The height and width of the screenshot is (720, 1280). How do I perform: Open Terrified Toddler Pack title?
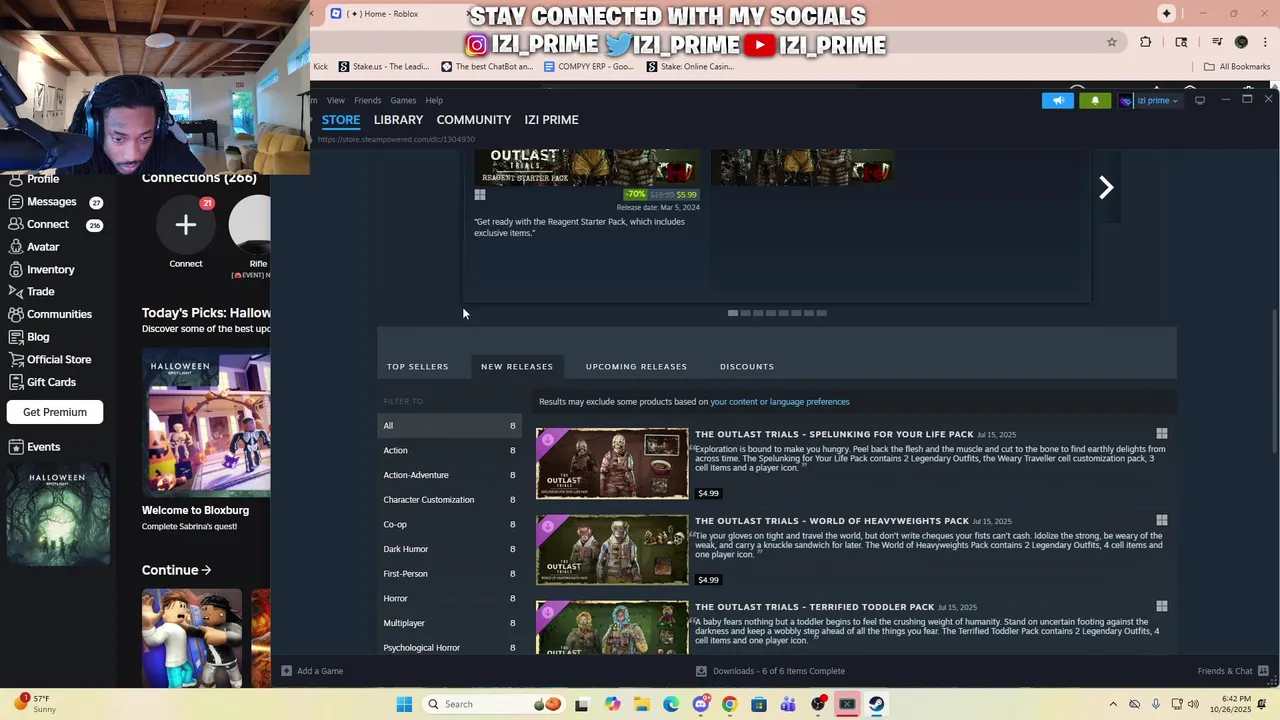pyautogui.click(x=815, y=607)
